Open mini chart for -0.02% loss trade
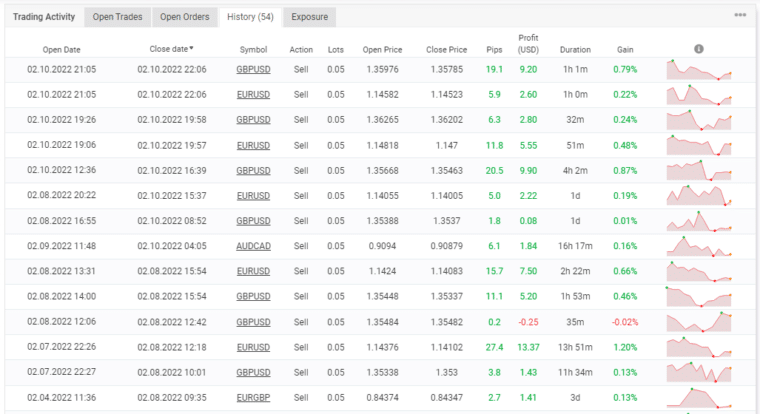760x414 pixels. (699, 321)
